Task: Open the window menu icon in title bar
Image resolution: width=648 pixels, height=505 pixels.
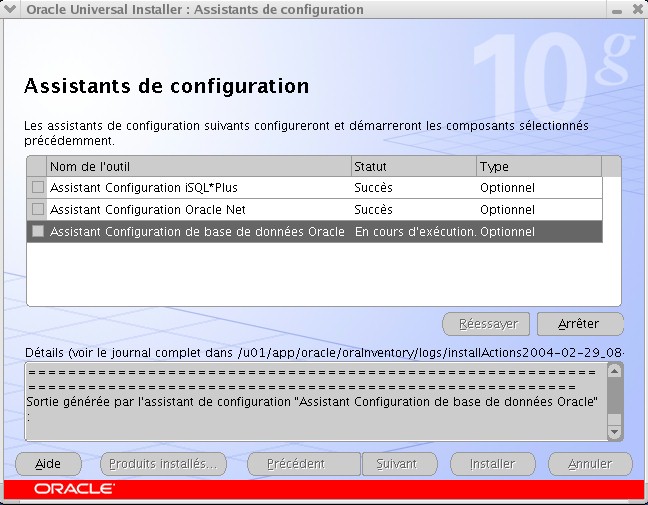Action: [11, 10]
